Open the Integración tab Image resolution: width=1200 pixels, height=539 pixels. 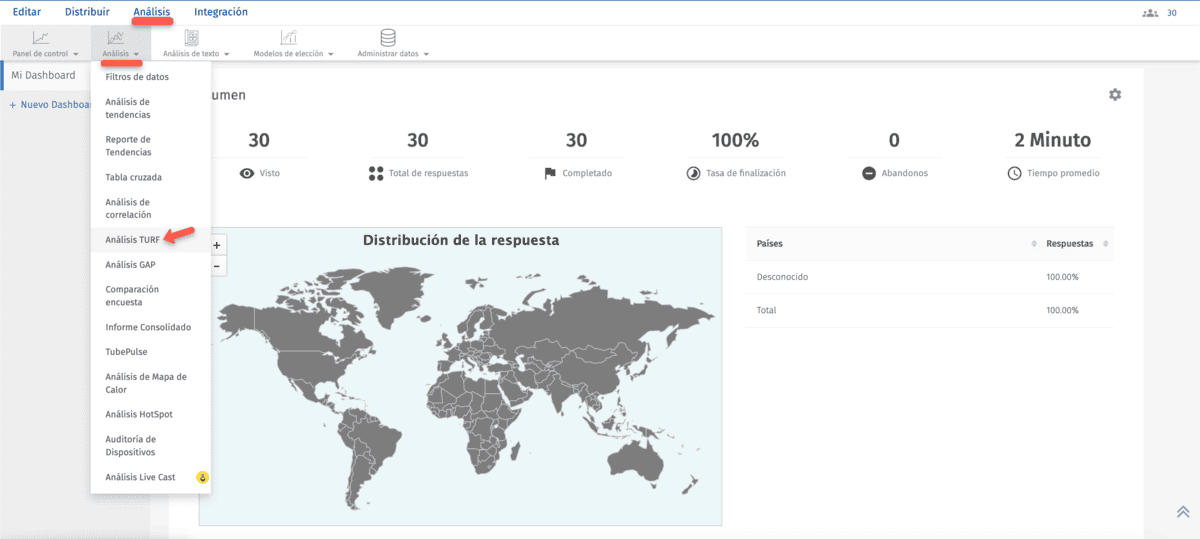[x=220, y=12]
